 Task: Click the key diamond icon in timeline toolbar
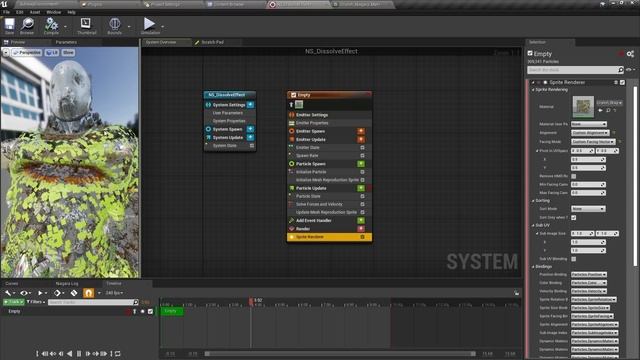(57, 293)
